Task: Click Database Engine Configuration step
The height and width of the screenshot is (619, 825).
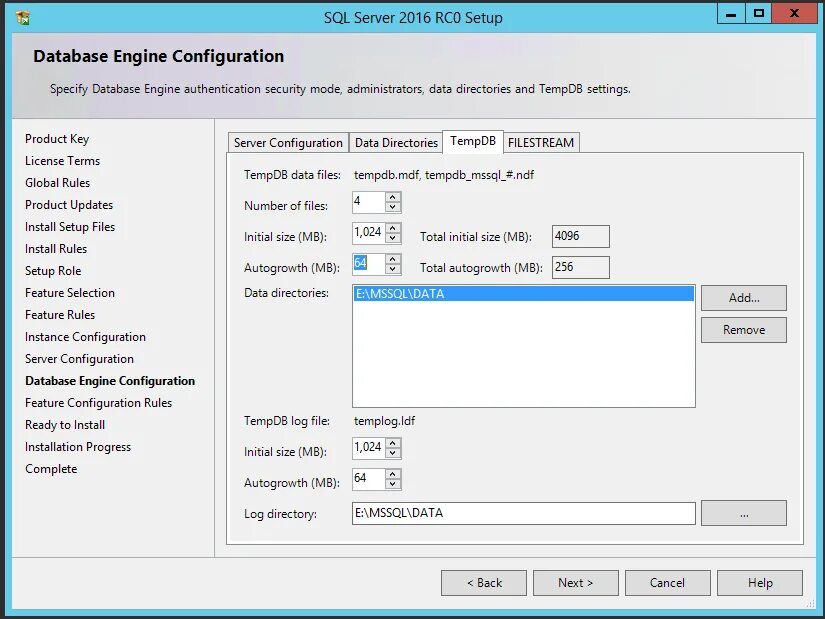Action: click(110, 381)
